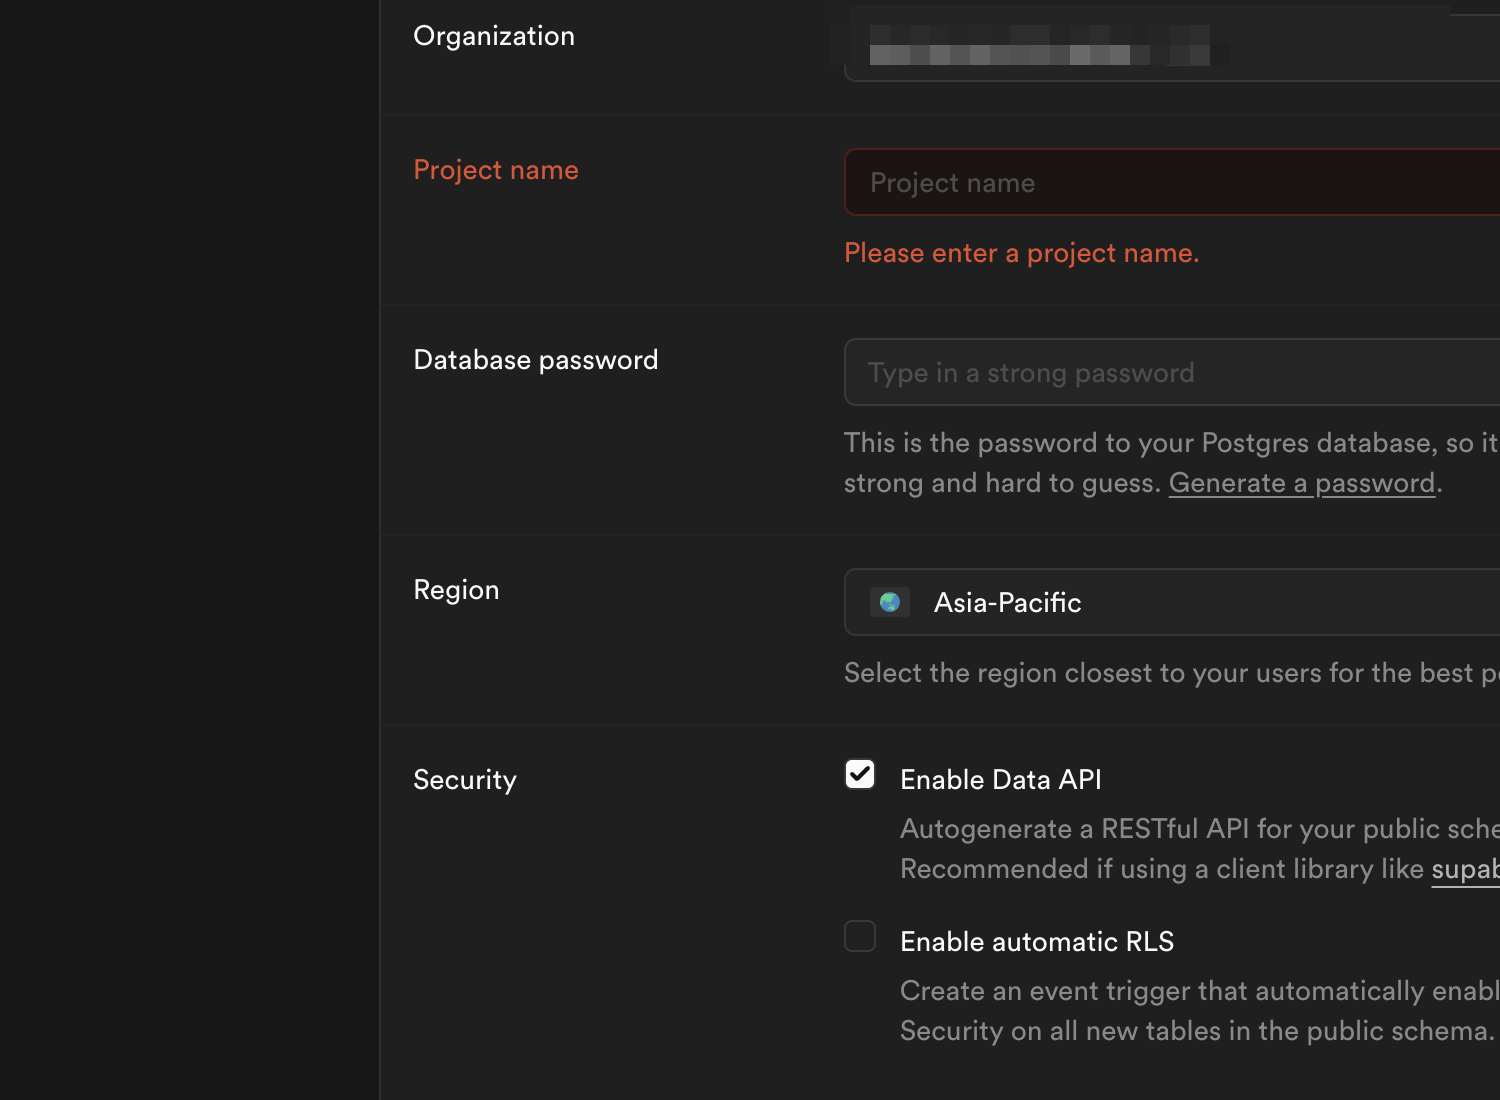Select the Asia-Pacific region entry
Screen dimensions: 1500x1100
[x=1007, y=602]
